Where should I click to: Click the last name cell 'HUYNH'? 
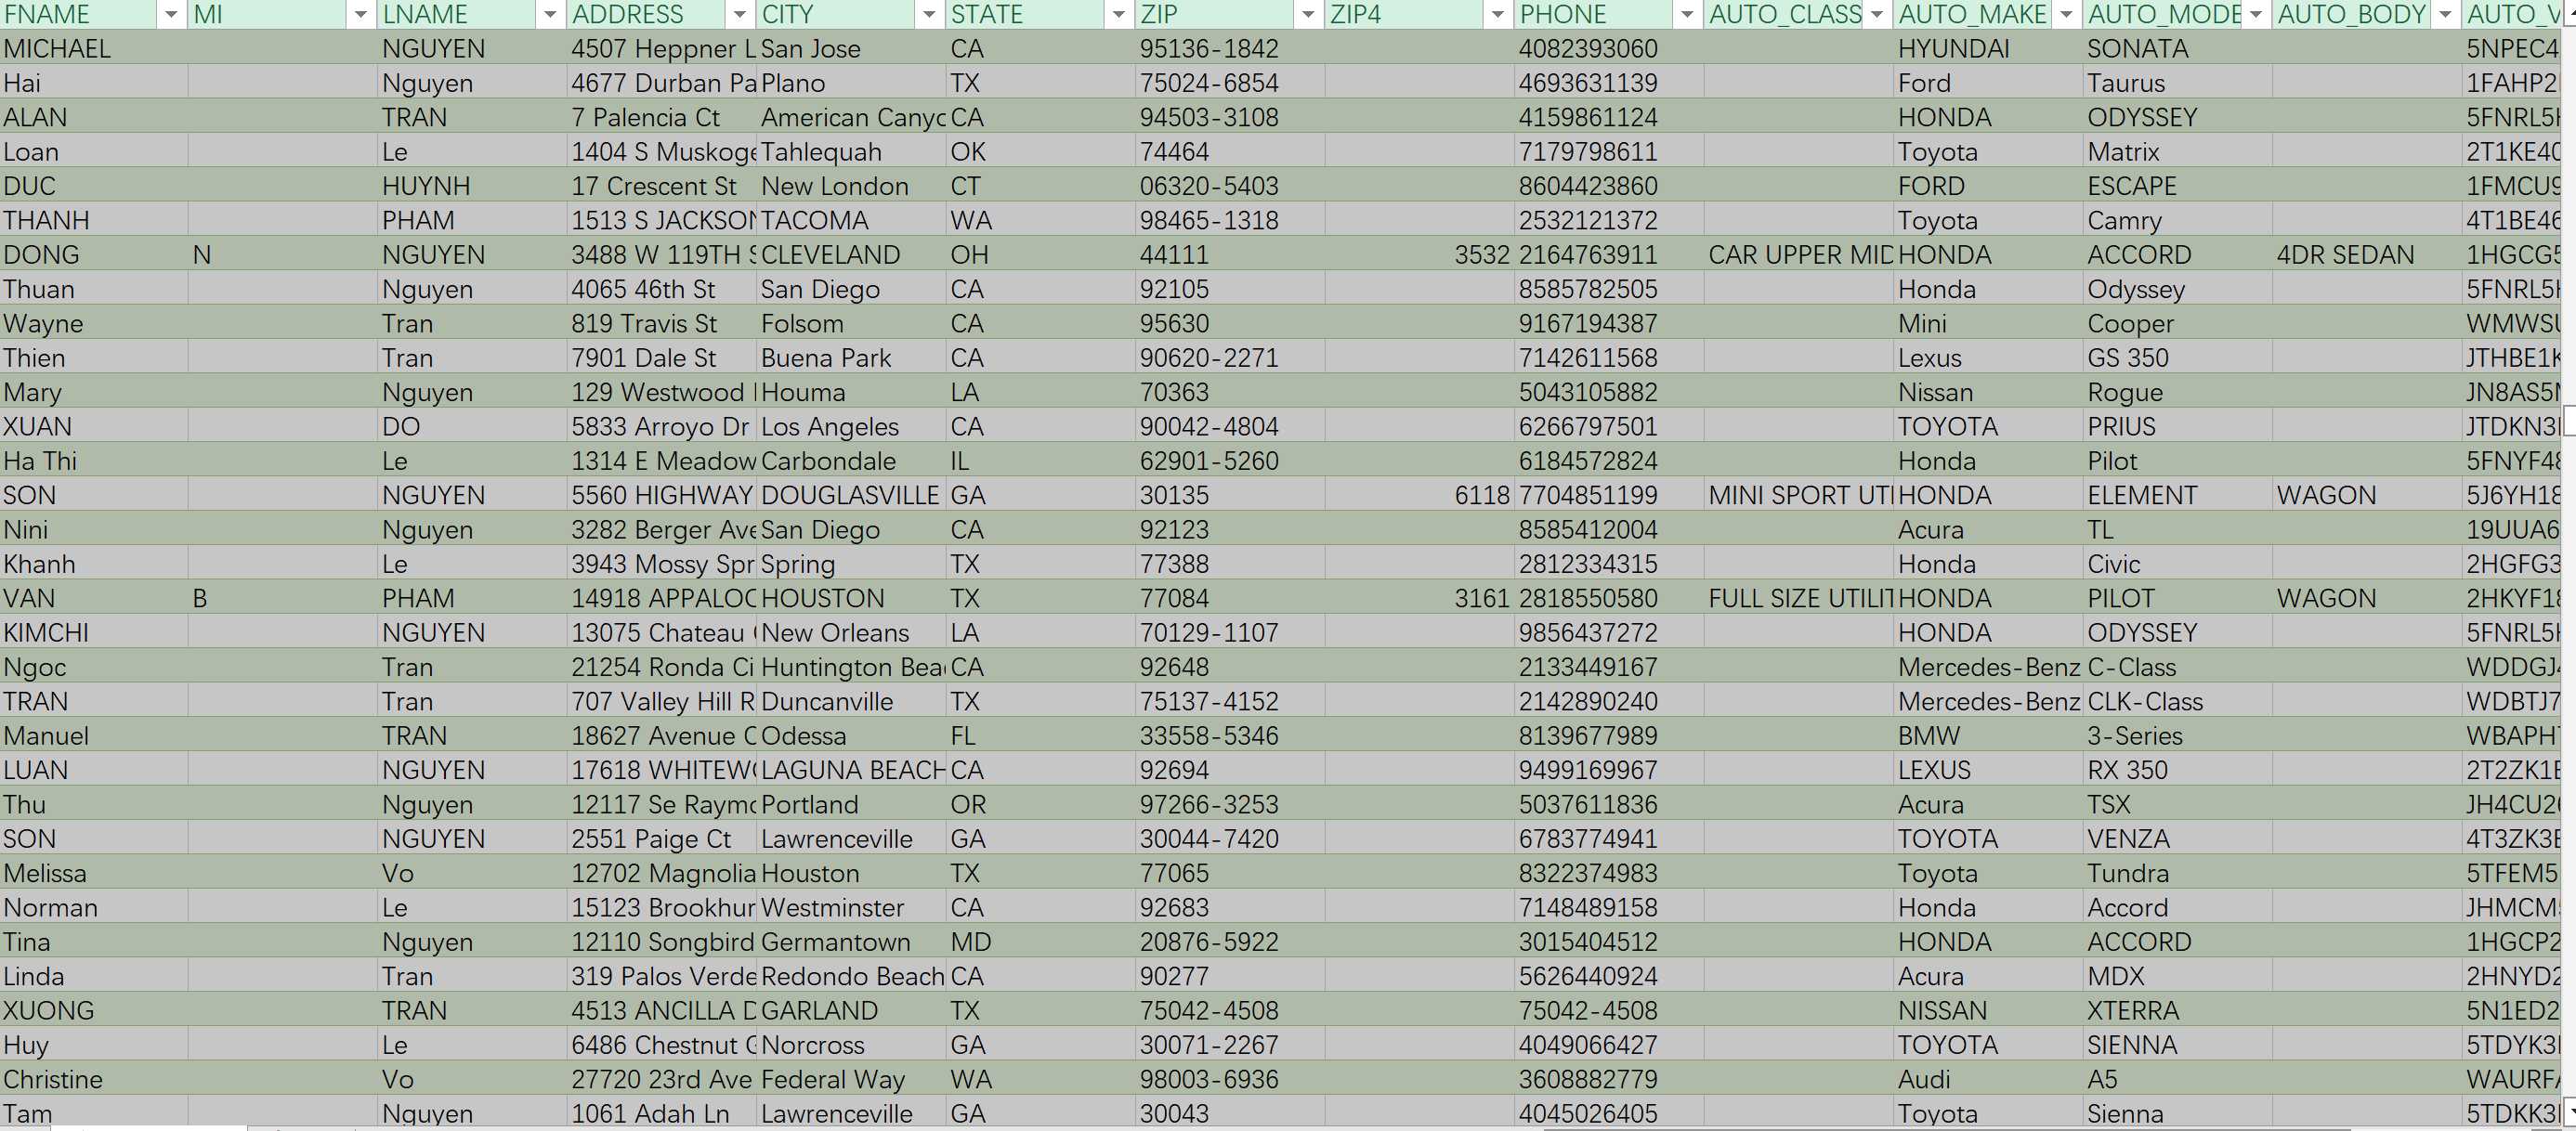point(472,186)
